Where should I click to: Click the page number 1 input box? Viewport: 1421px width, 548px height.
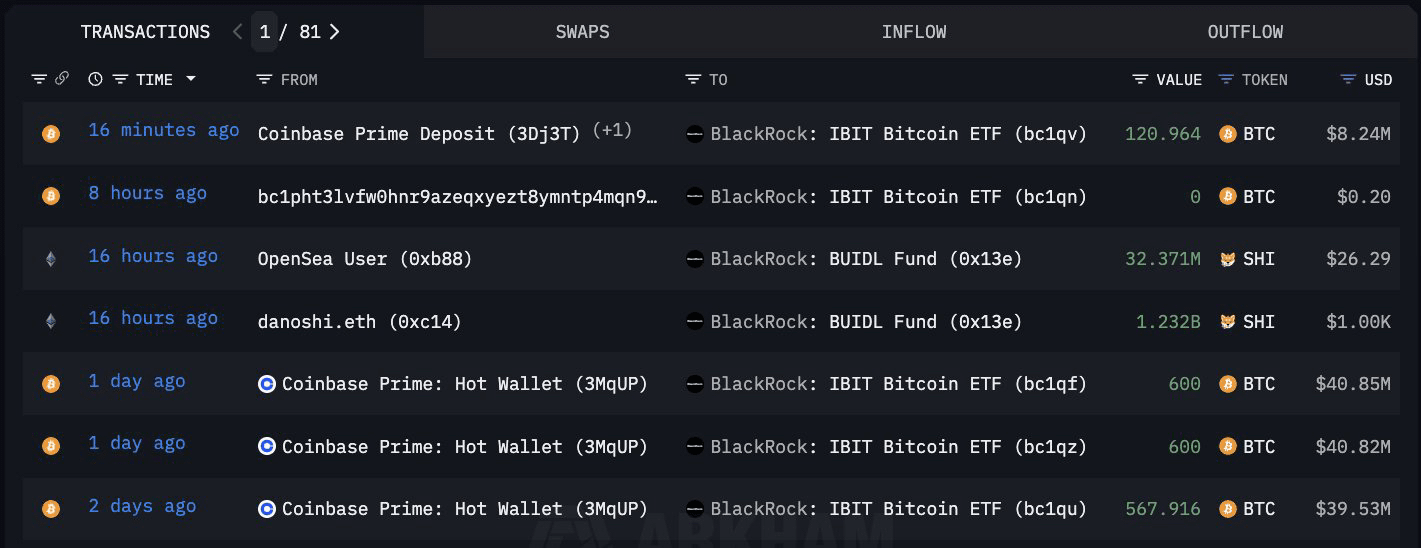point(264,32)
